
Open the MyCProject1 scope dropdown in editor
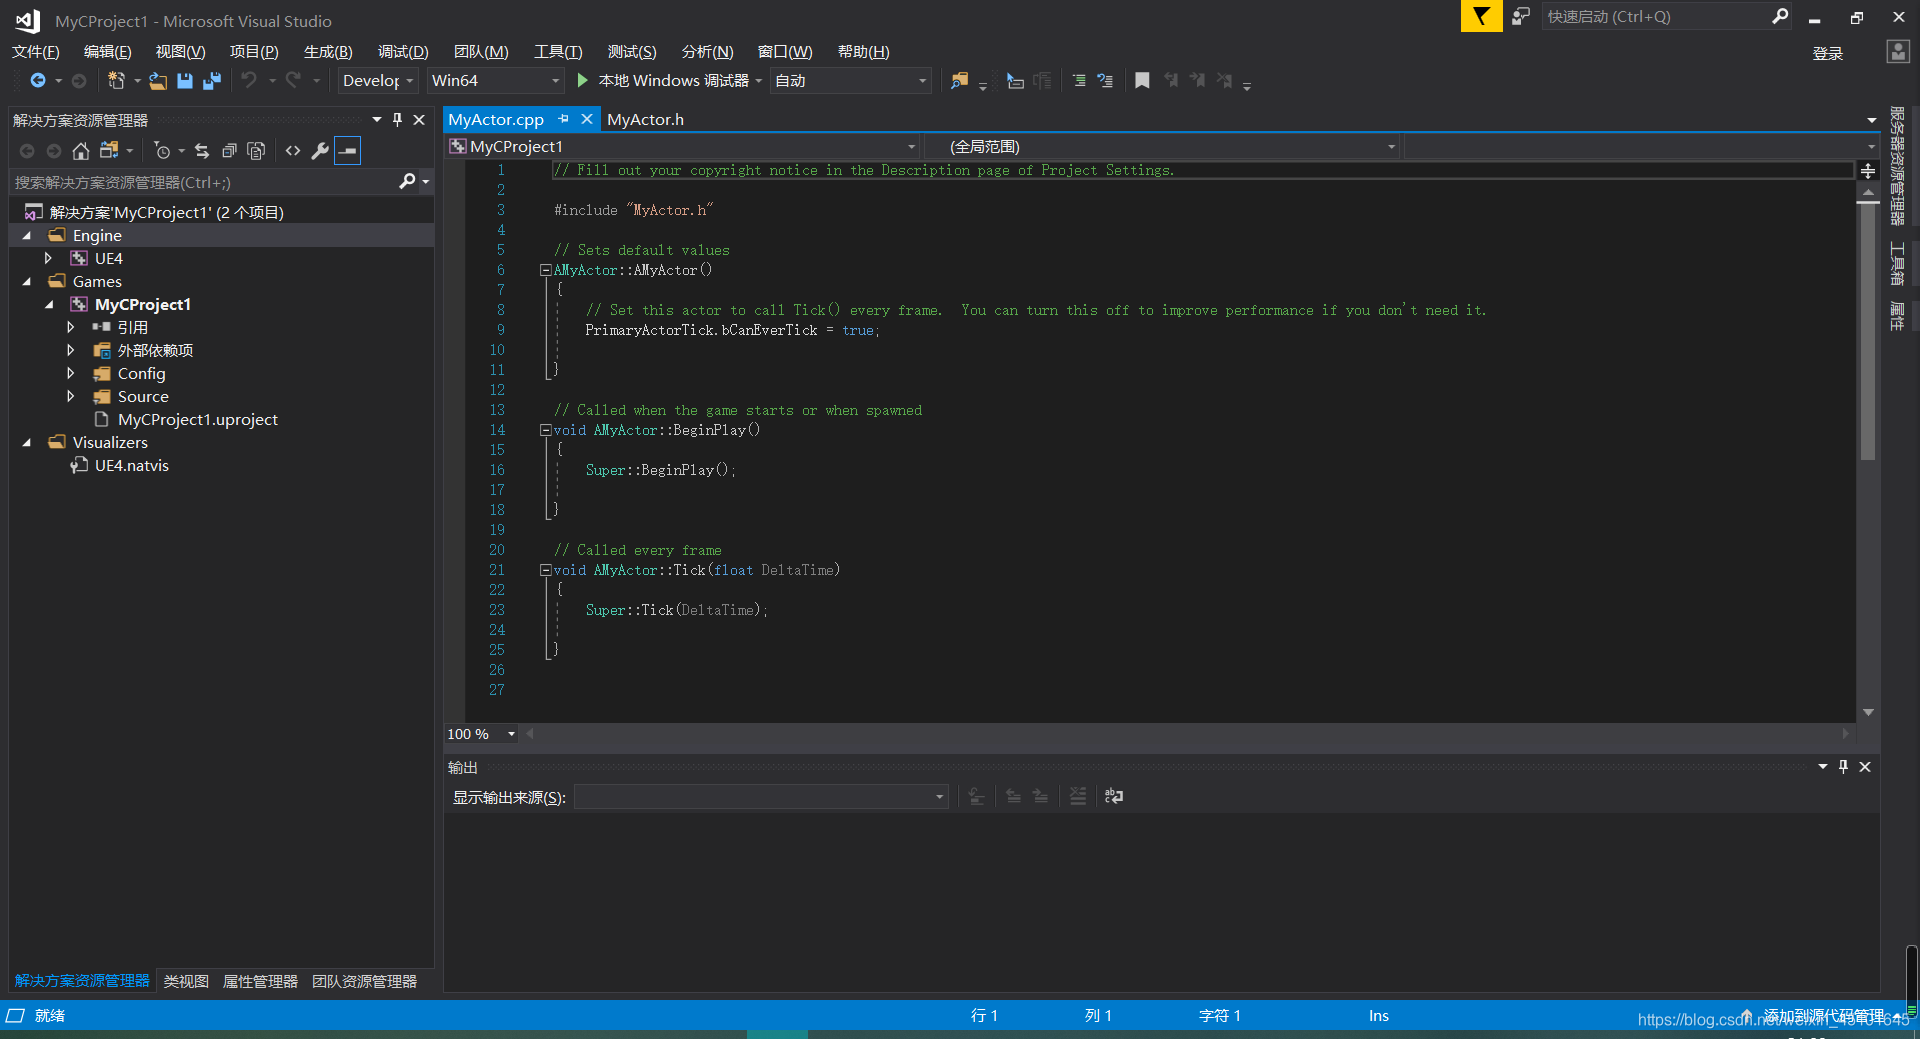pos(682,147)
